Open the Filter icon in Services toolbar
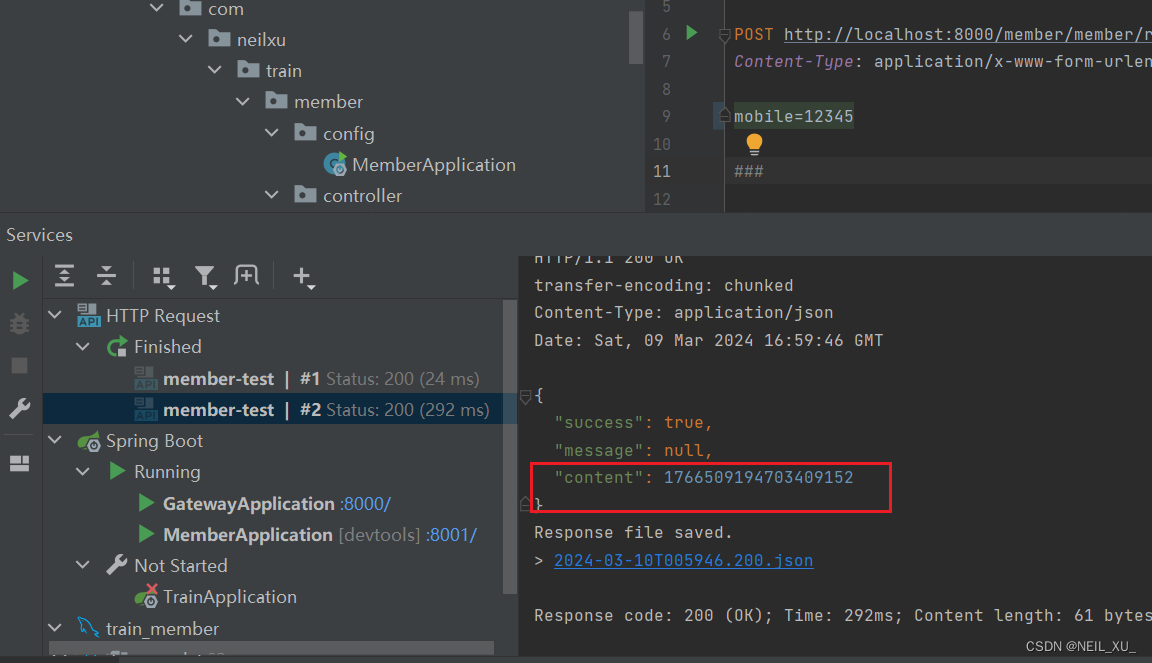 click(206, 277)
